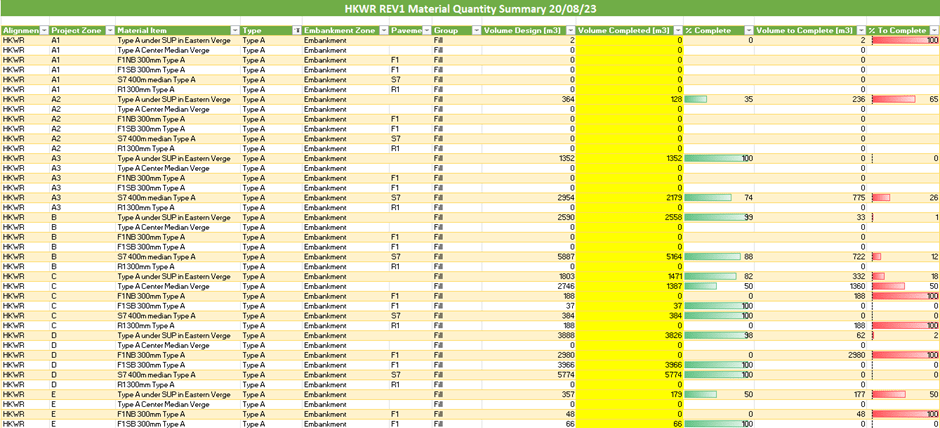Viewport: 940px width, 428px height.
Task: Click the Group column filter button
Action: [x=474, y=31]
